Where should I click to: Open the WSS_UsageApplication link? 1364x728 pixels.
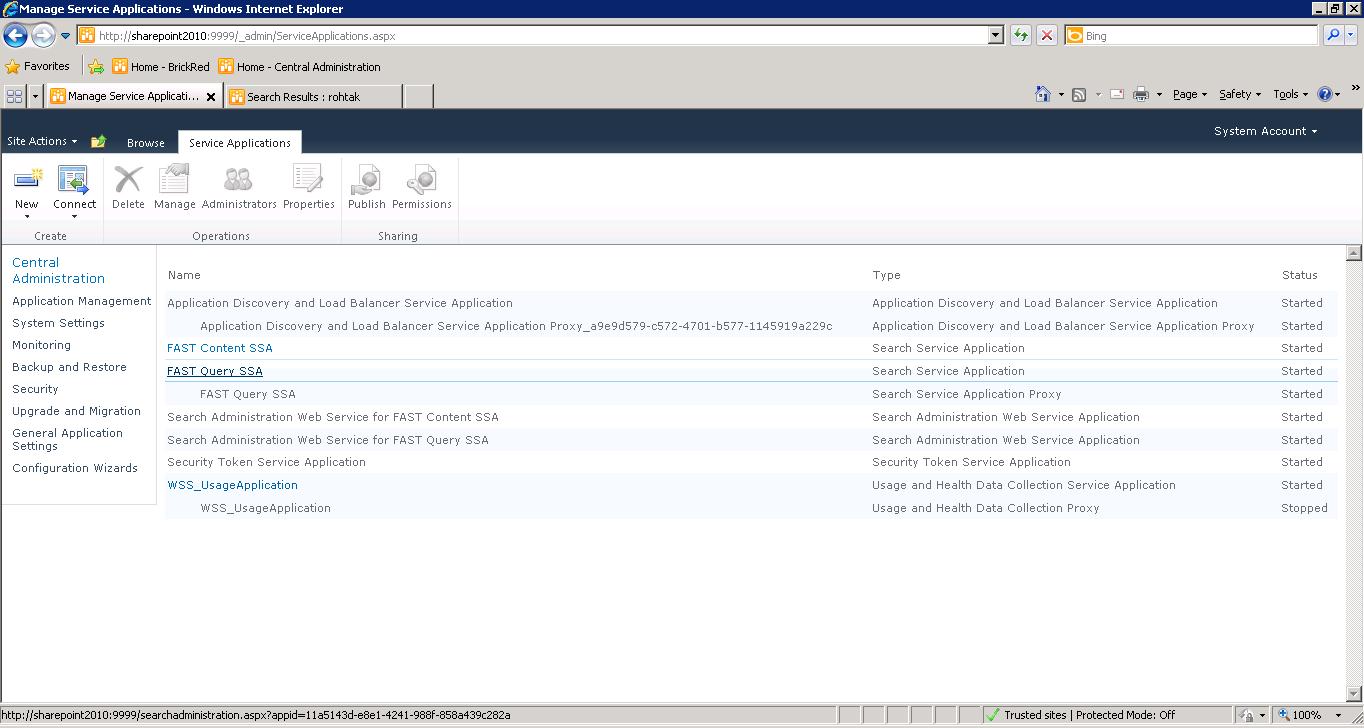pyautogui.click(x=232, y=485)
